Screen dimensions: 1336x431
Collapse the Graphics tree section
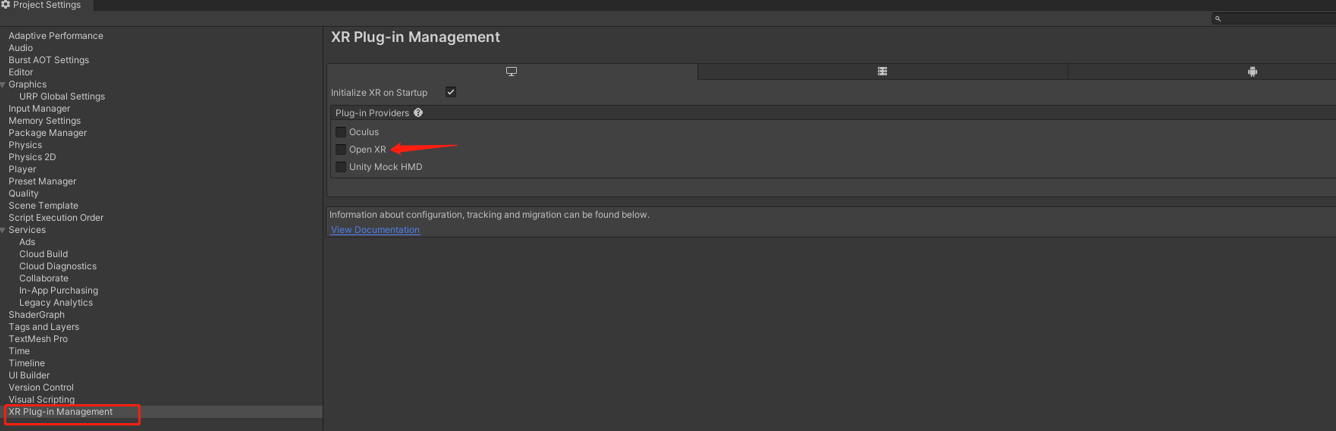[x=3, y=85]
